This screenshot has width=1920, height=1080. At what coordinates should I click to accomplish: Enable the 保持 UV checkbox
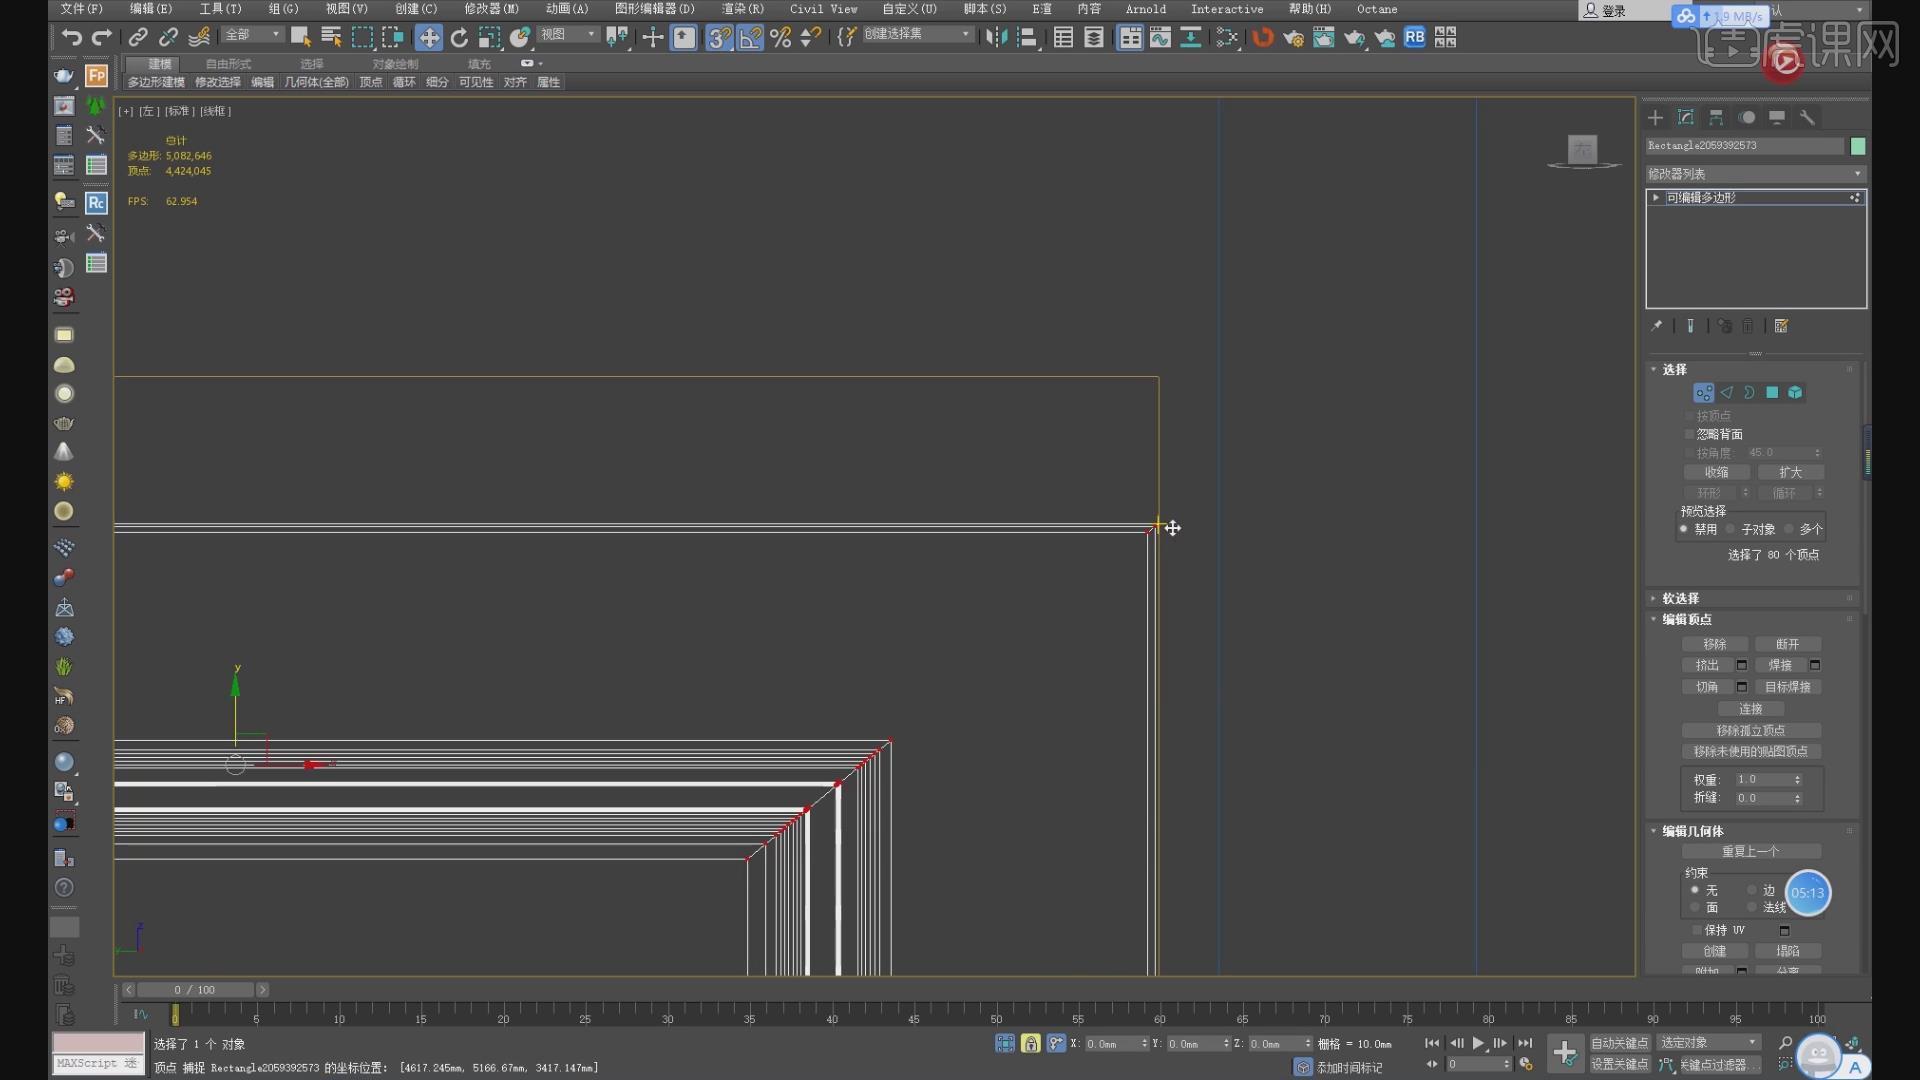pyautogui.click(x=1697, y=930)
